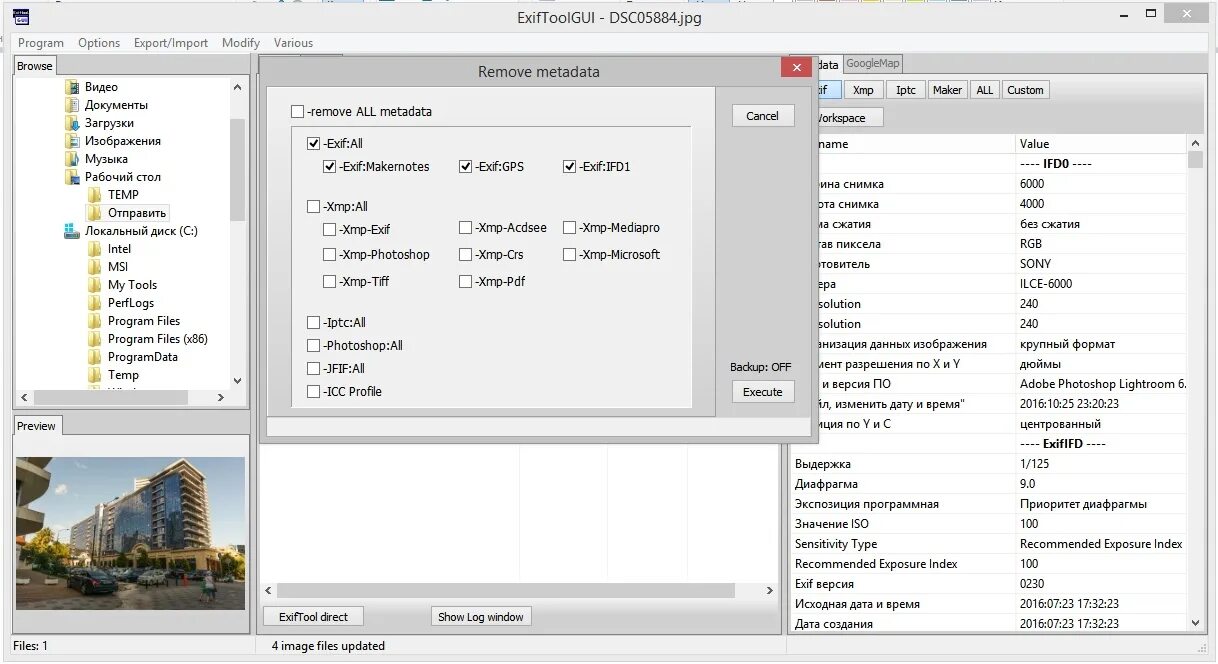Open the Modify menu

click(241, 43)
